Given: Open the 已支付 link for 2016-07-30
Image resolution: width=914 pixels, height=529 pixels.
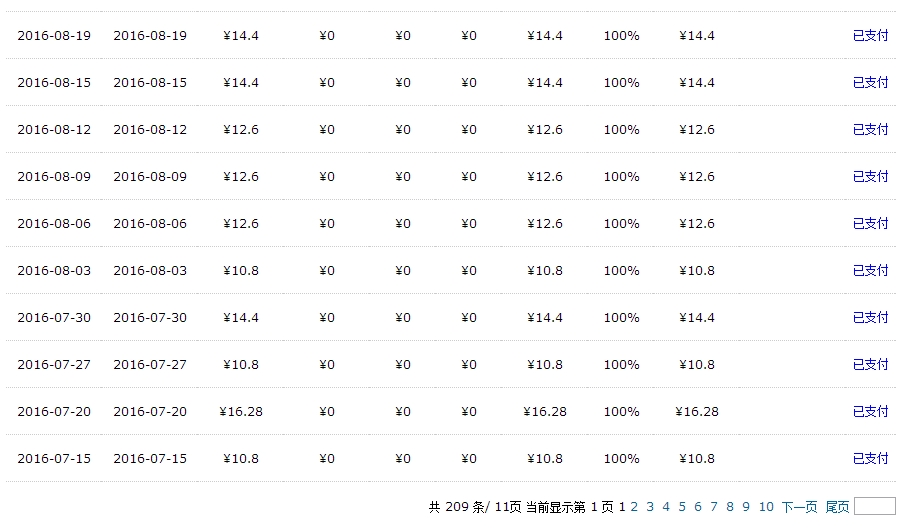Looking at the screenshot, I should [870, 318].
